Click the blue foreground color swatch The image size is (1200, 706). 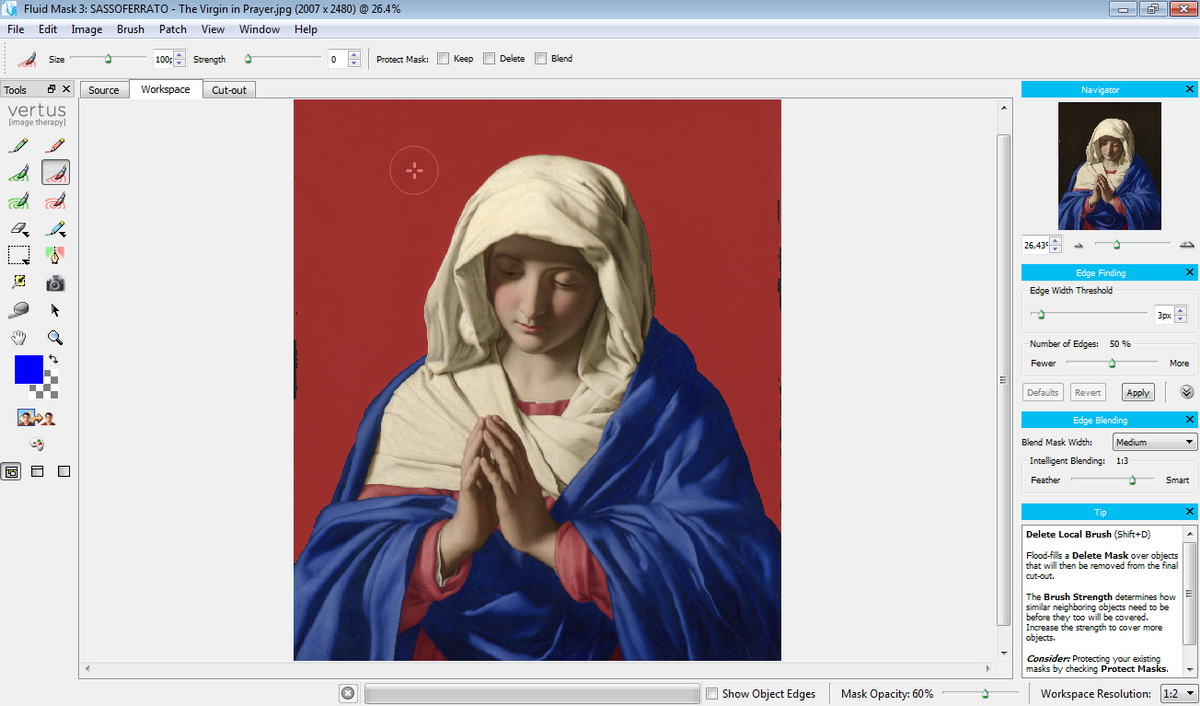click(x=28, y=370)
